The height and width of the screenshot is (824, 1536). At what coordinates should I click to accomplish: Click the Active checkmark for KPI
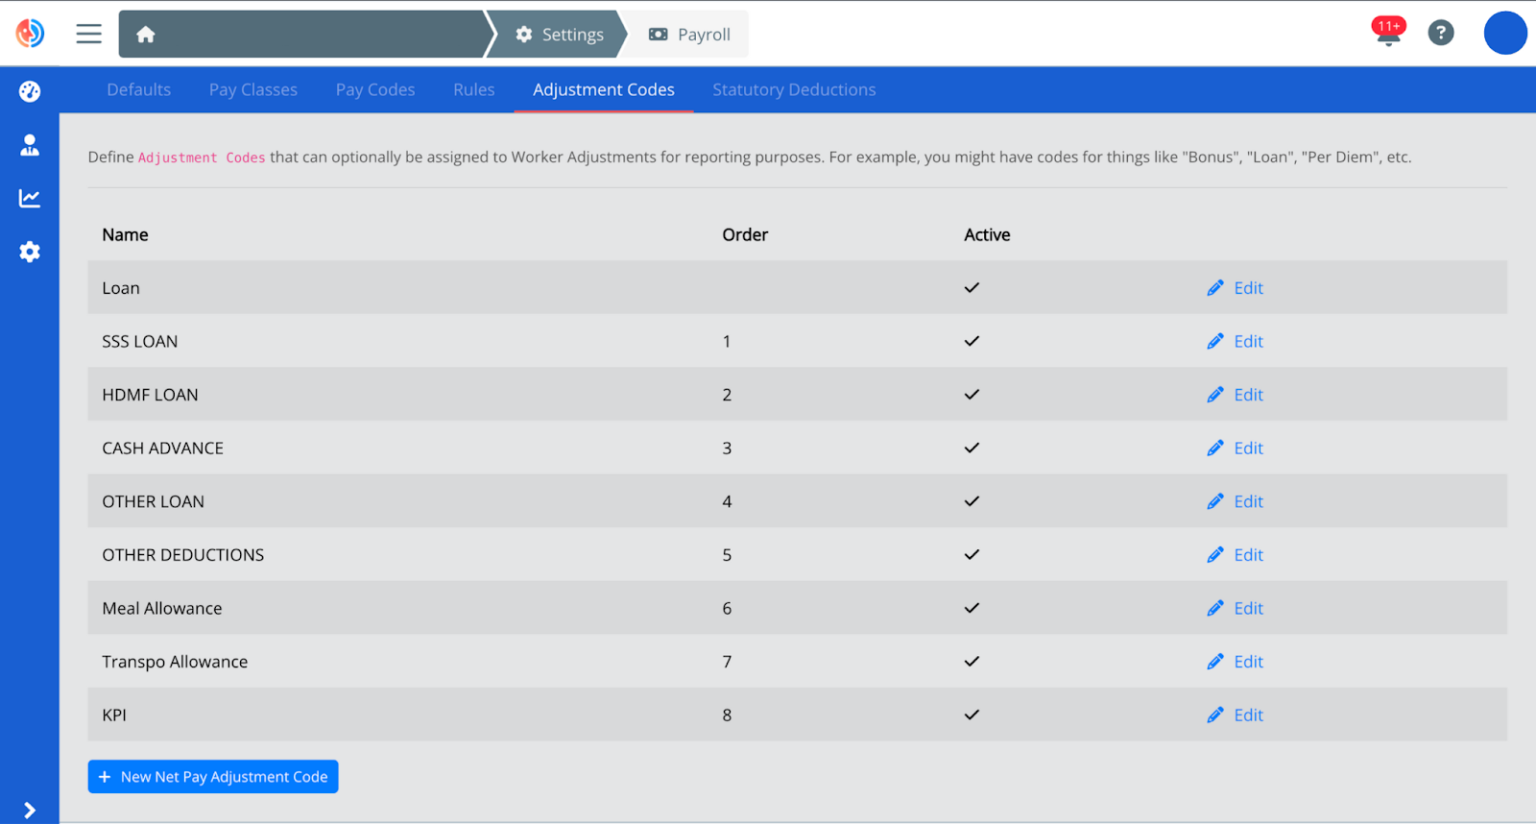point(971,715)
